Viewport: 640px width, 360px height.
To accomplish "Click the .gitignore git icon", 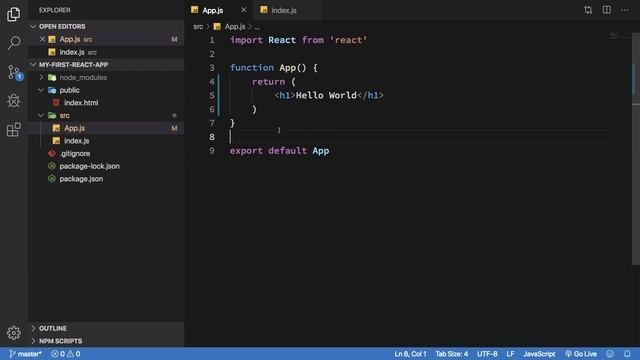I will point(52,153).
